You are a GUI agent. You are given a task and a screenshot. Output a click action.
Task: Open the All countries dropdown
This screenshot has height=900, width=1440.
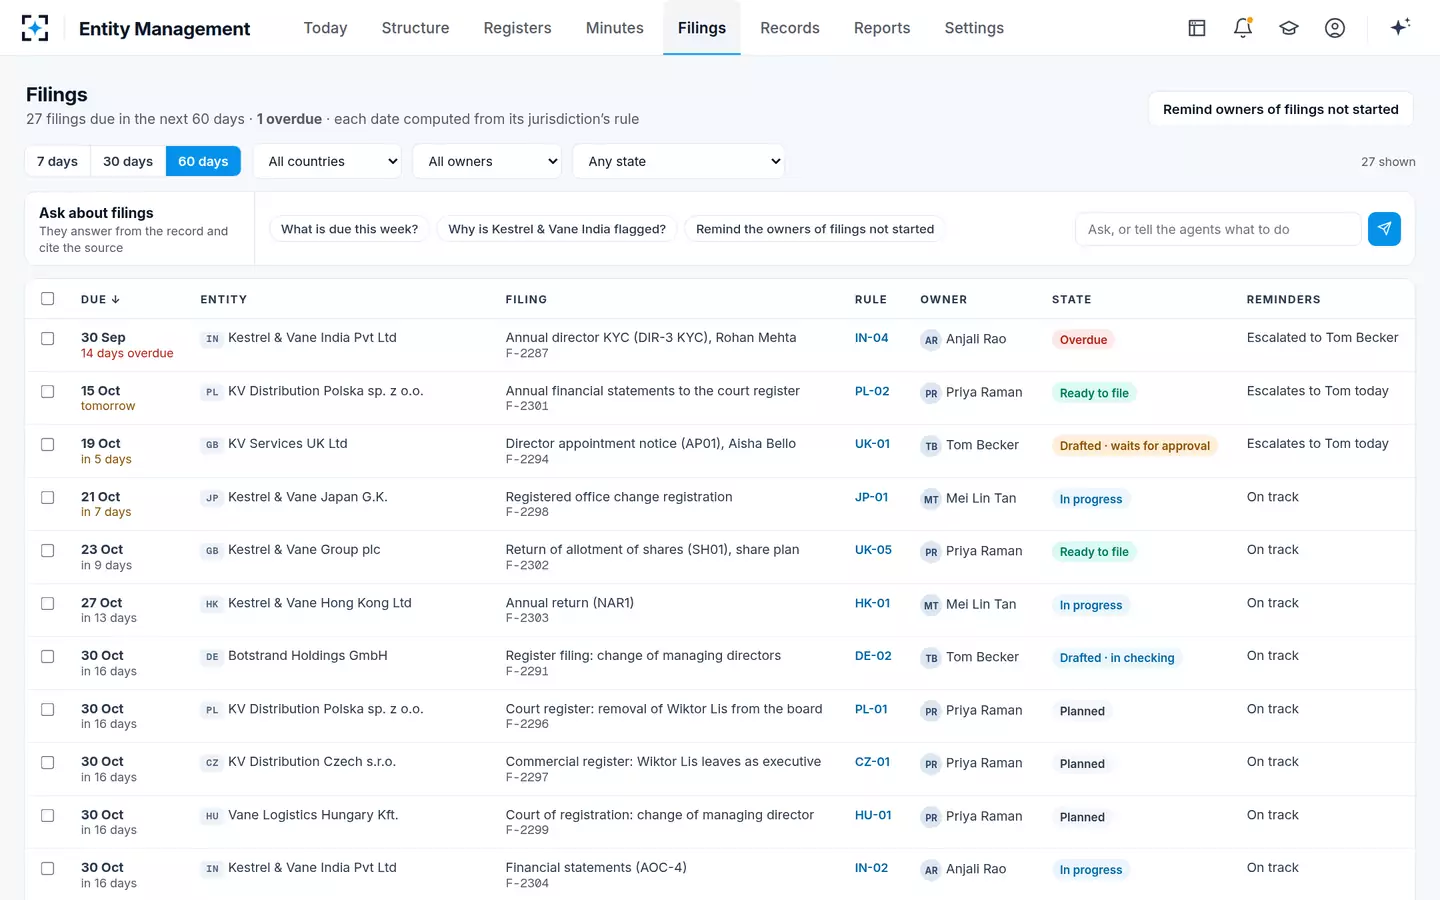click(x=328, y=161)
